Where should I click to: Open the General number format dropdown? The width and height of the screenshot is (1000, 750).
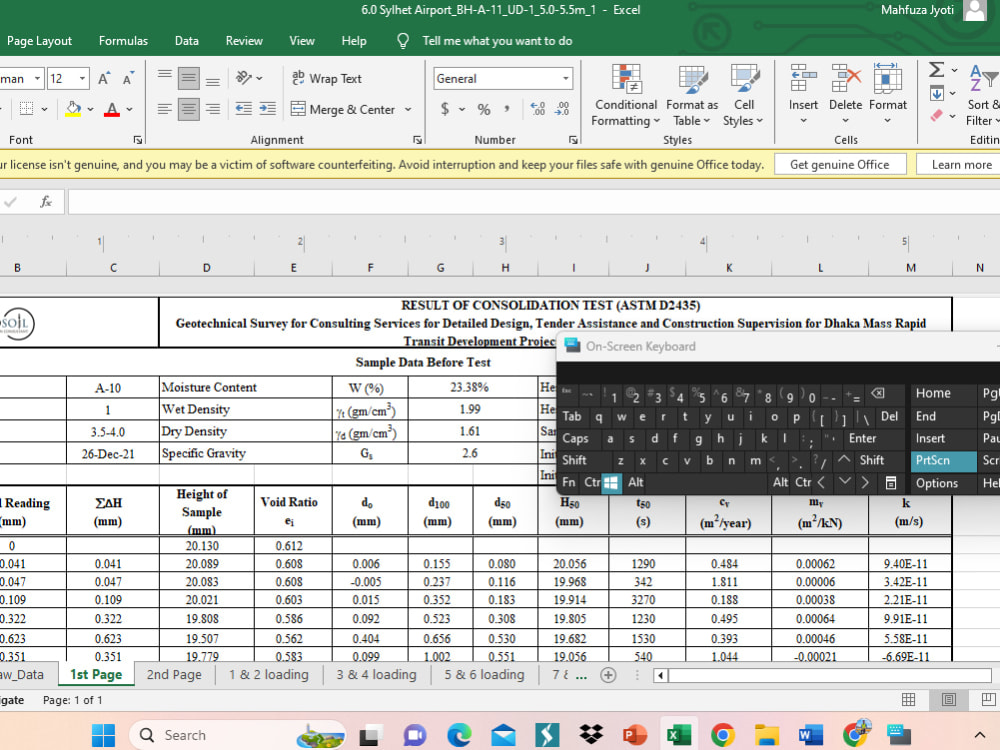tap(565, 78)
